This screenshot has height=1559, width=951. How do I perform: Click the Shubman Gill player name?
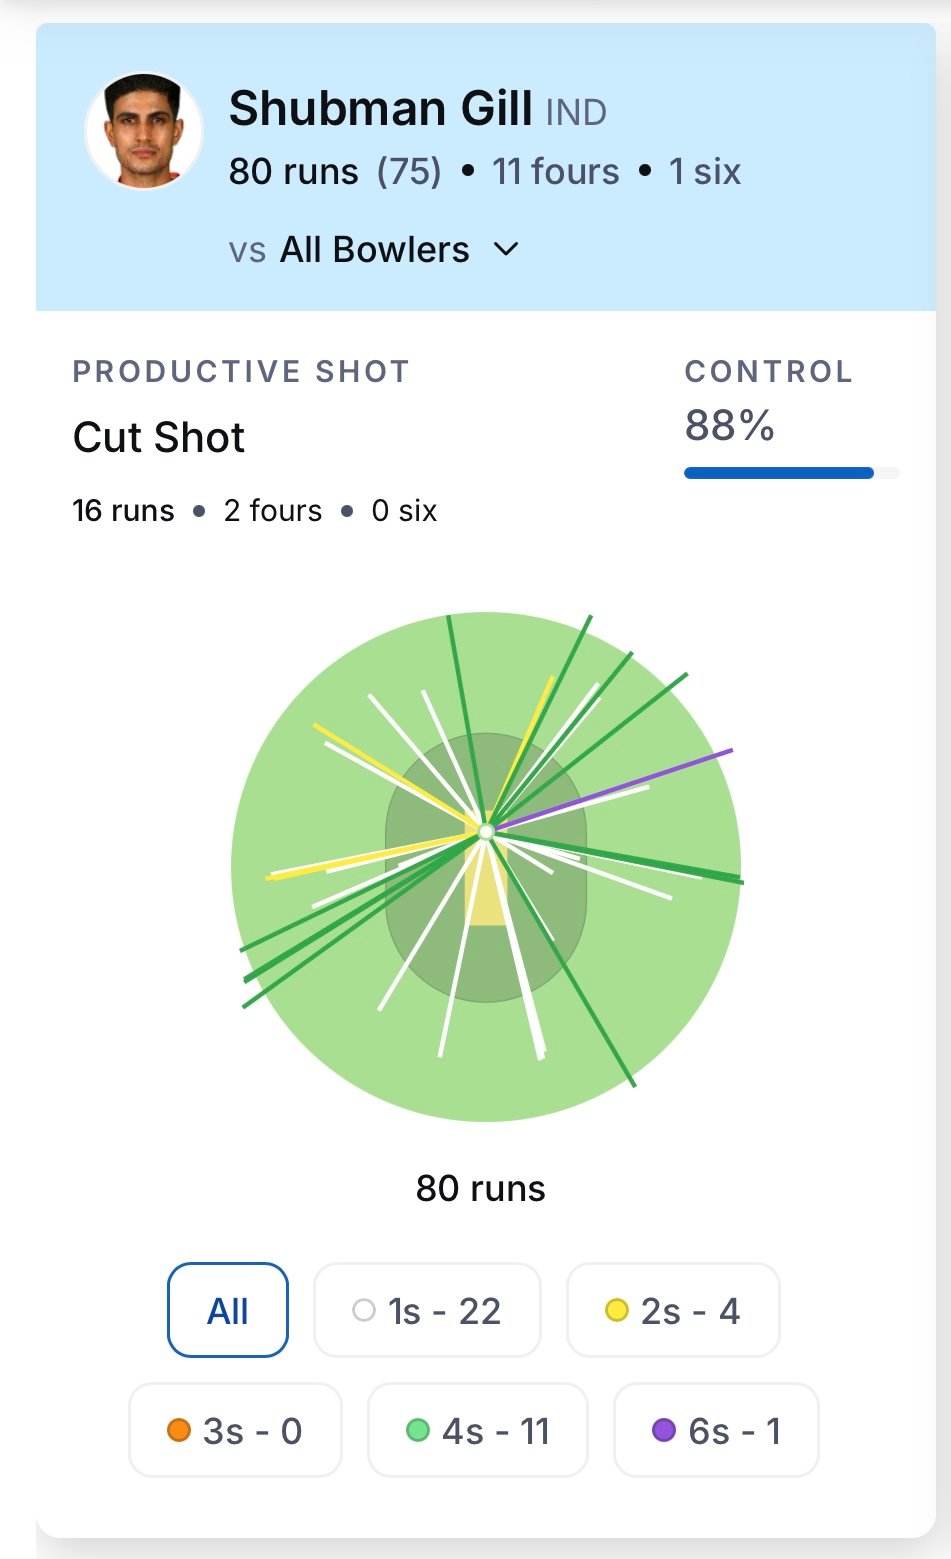[381, 108]
